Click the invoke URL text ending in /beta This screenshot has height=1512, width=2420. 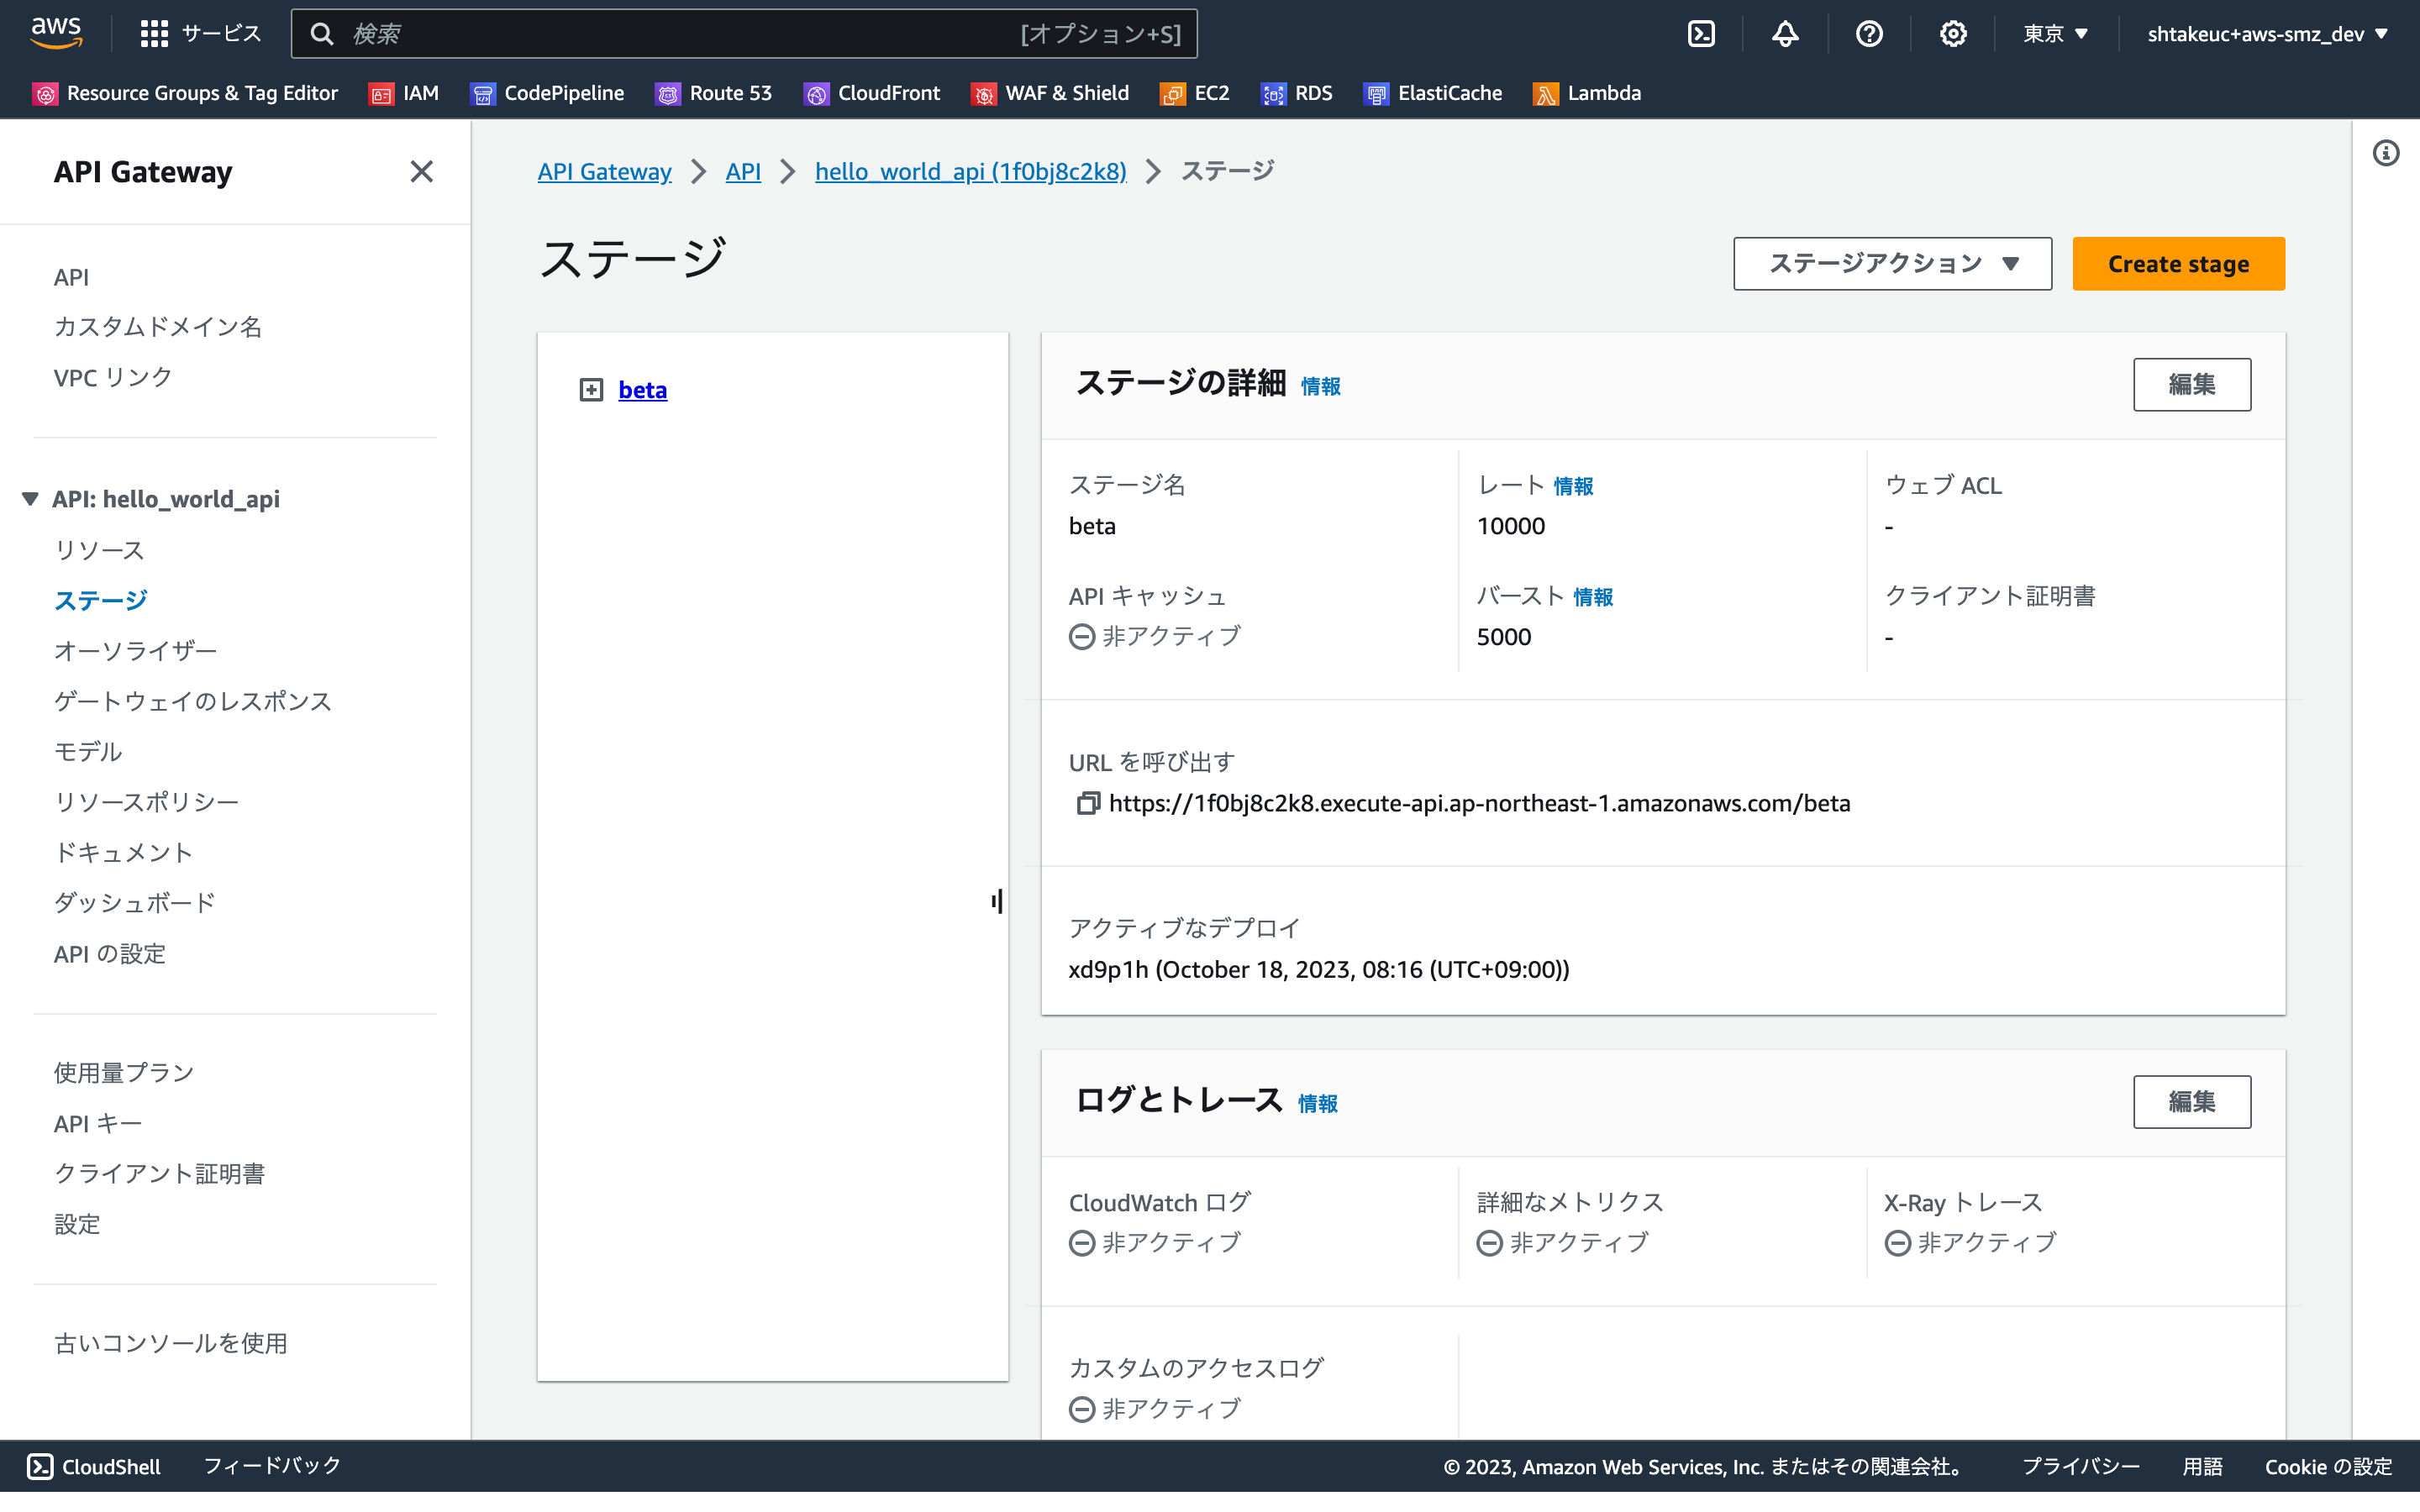click(x=1479, y=803)
